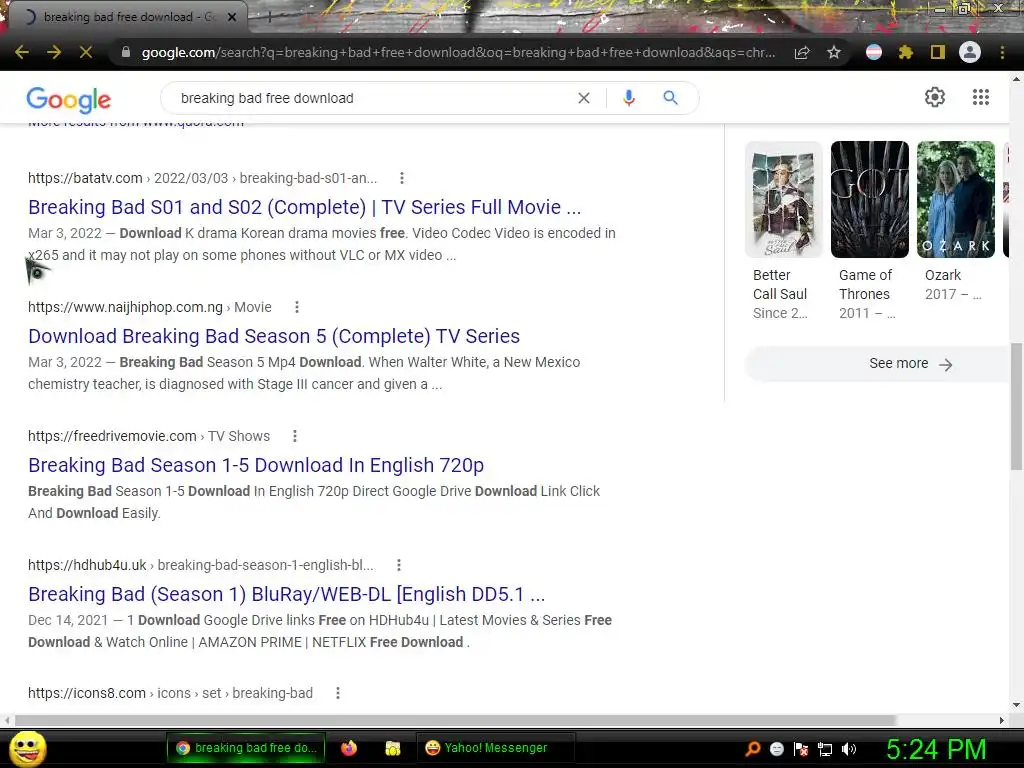
Task: Bookmark this page with the star icon
Action: click(x=834, y=52)
